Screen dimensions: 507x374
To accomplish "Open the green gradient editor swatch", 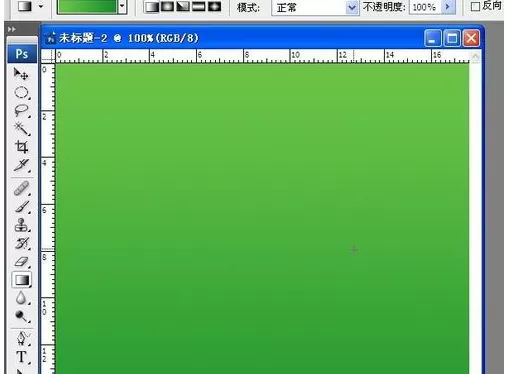I will (87, 6).
